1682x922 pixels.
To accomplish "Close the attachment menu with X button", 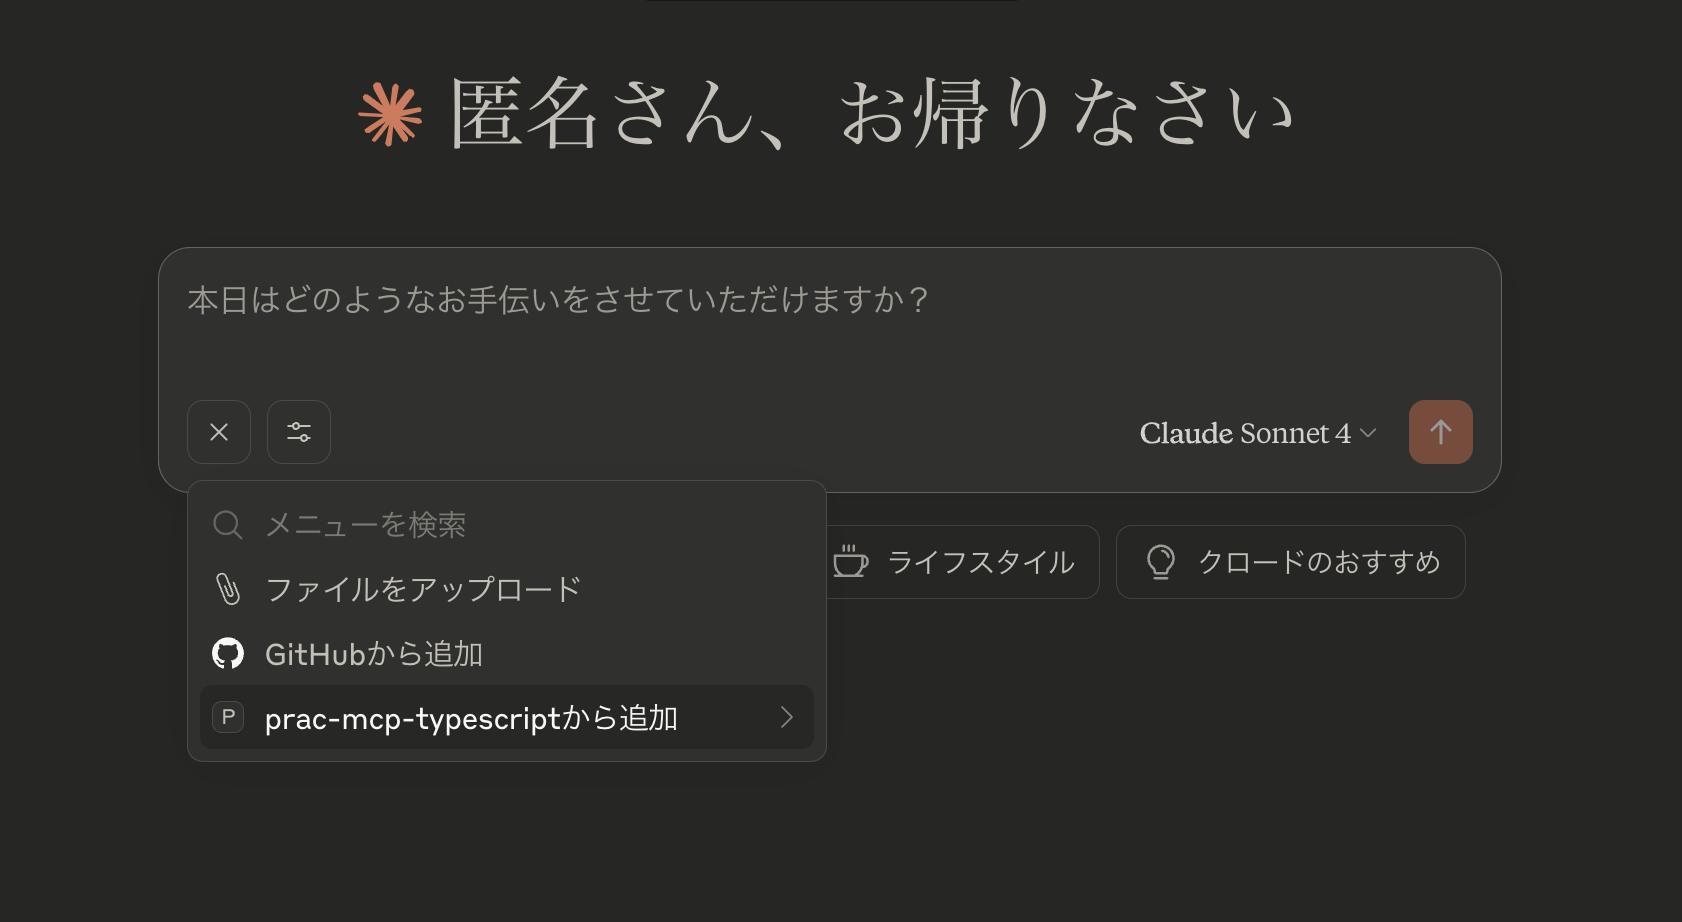I will pos(219,432).
